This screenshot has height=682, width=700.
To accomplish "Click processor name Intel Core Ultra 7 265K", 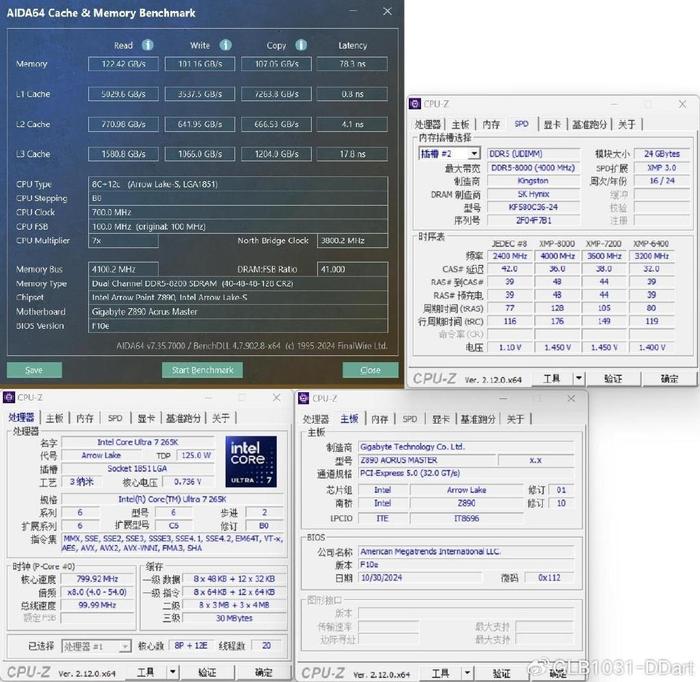I will 138,442.
